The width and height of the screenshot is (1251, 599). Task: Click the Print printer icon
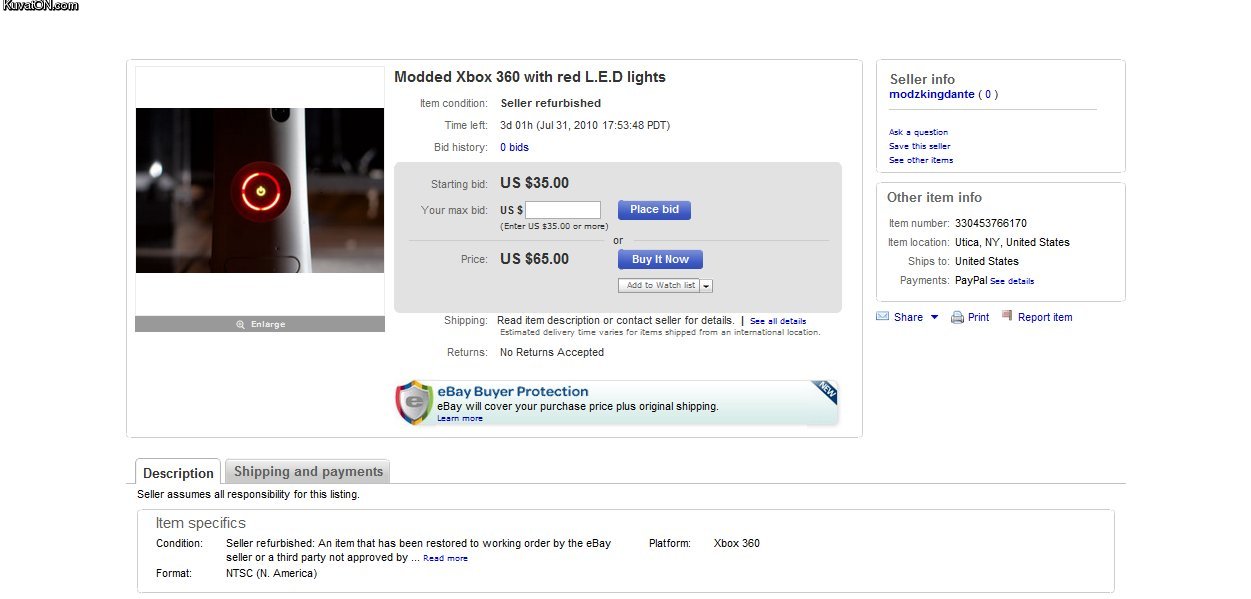click(x=957, y=317)
